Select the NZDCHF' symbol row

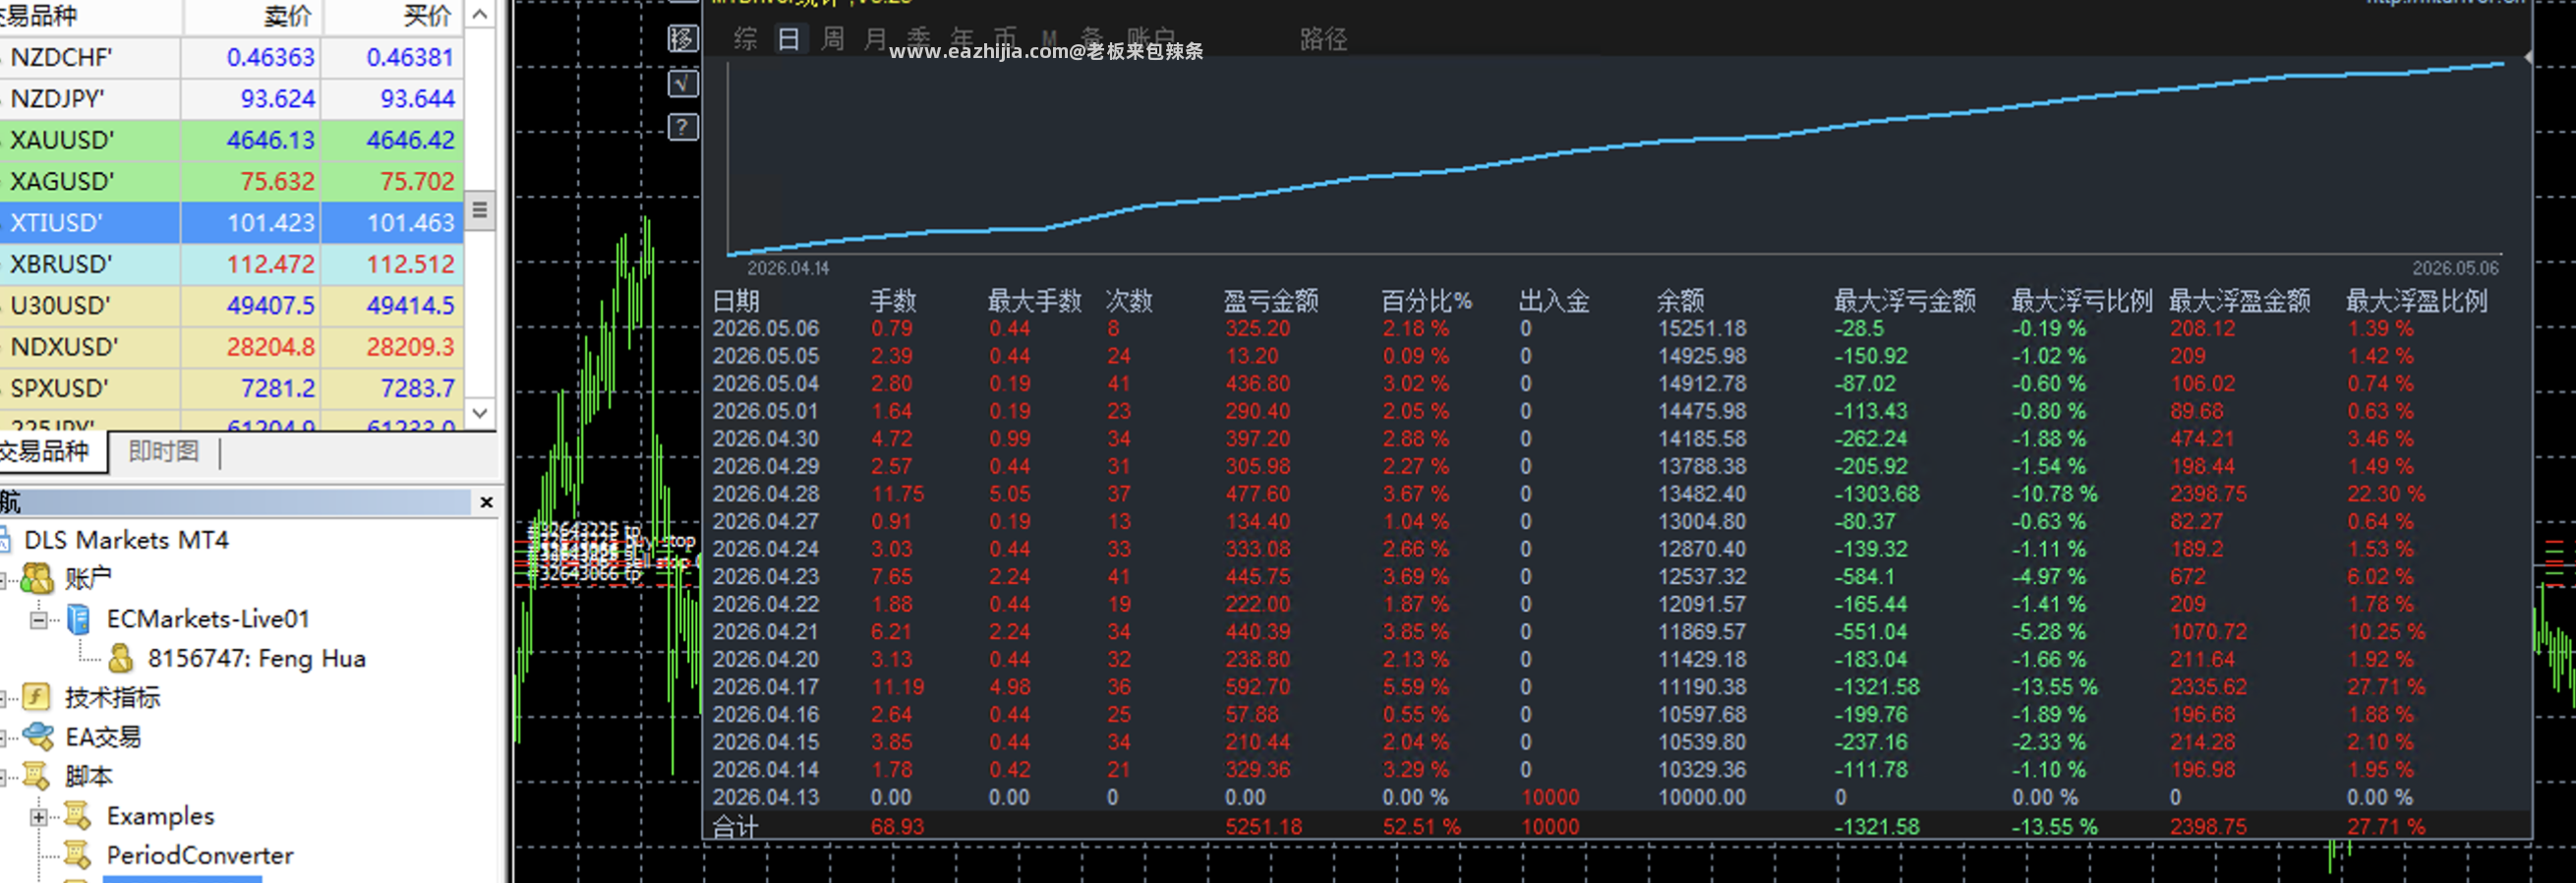232,58
